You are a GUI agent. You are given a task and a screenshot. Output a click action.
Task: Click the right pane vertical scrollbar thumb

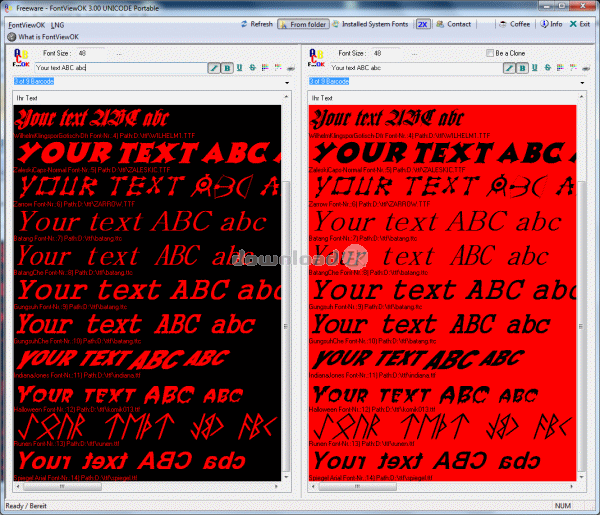coord(582,326)
